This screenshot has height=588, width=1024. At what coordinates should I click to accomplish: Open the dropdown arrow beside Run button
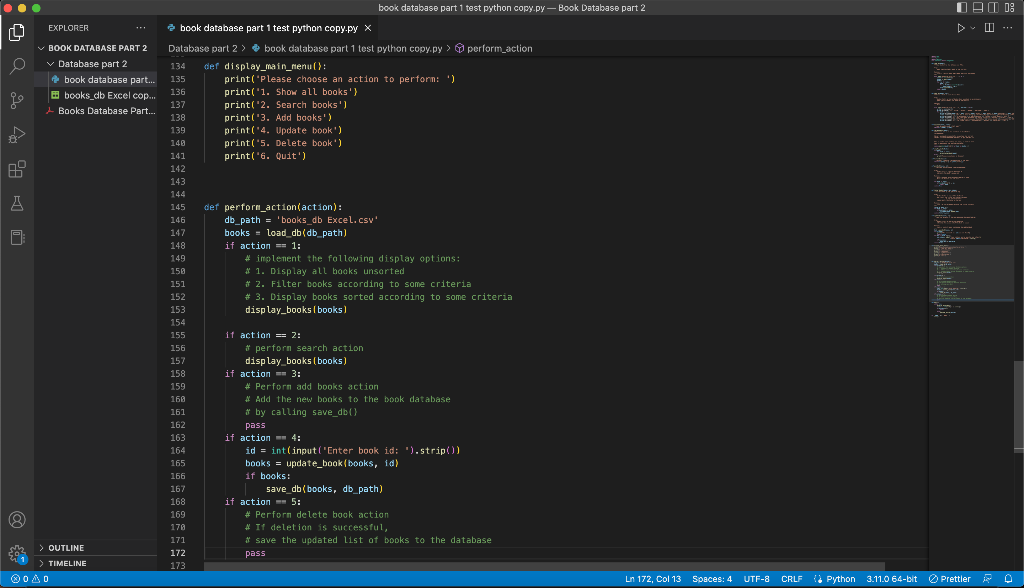pyautogui.click(x=973, y=28)
